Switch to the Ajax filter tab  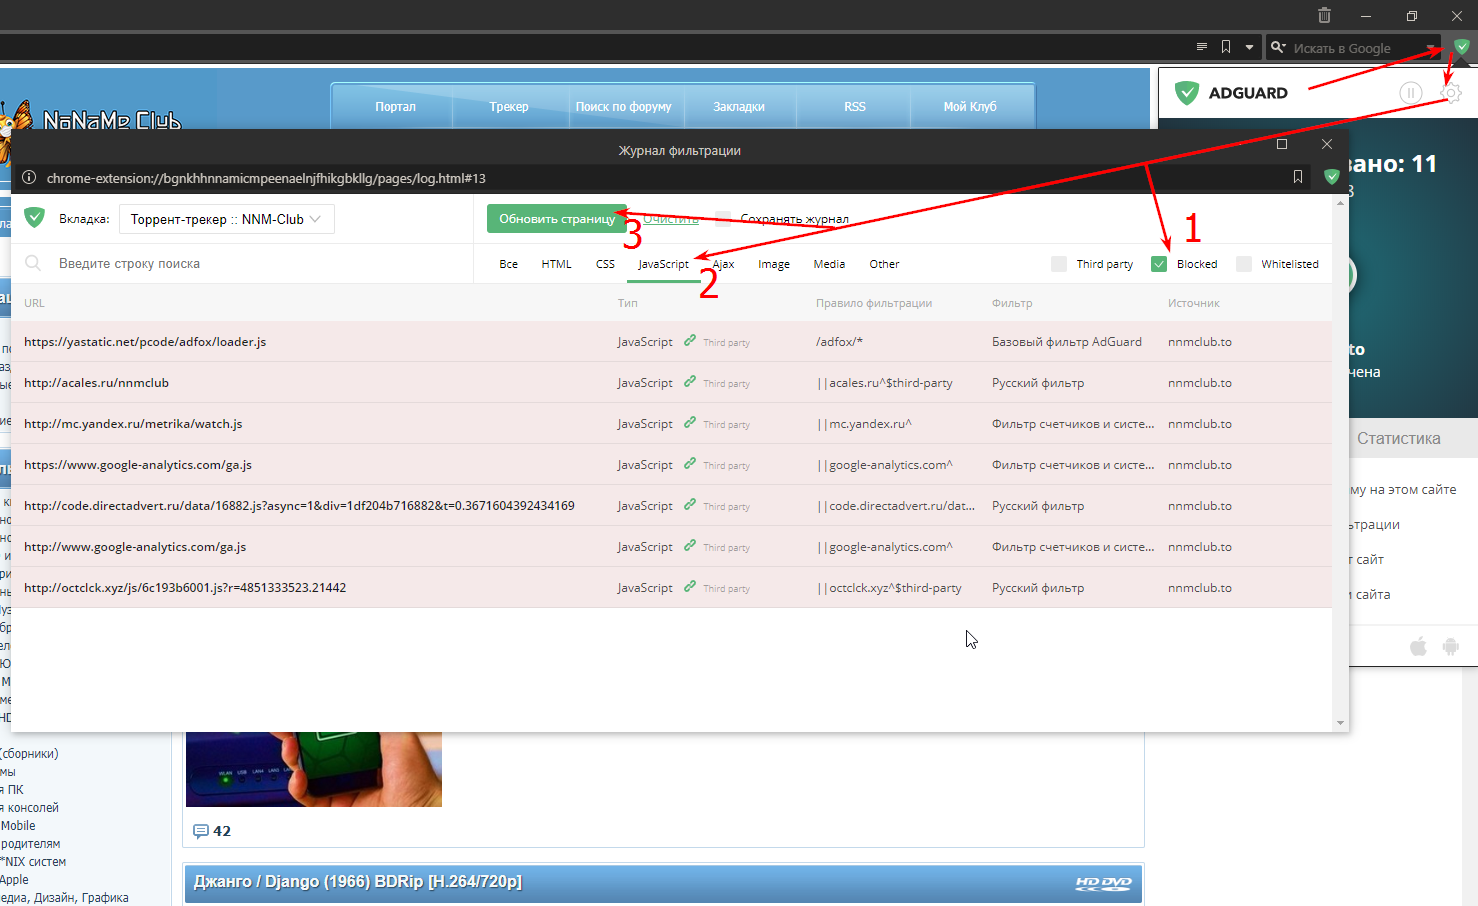tap(722, 263)
